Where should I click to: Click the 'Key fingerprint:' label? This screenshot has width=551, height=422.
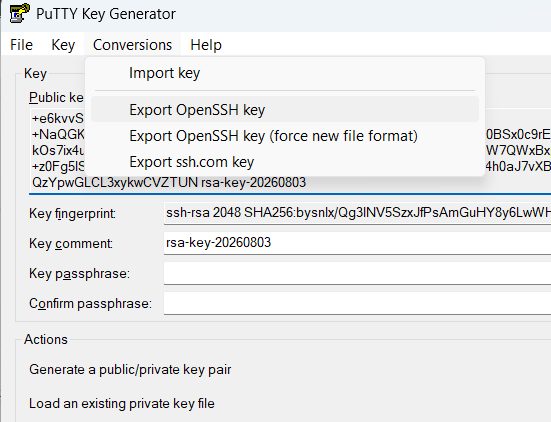tap(72, 213)
